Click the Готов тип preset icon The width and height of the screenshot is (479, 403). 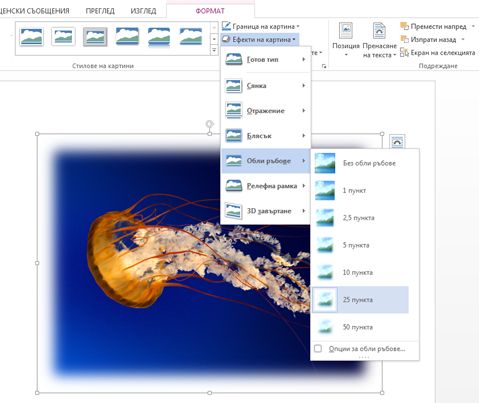click(233, 60)
